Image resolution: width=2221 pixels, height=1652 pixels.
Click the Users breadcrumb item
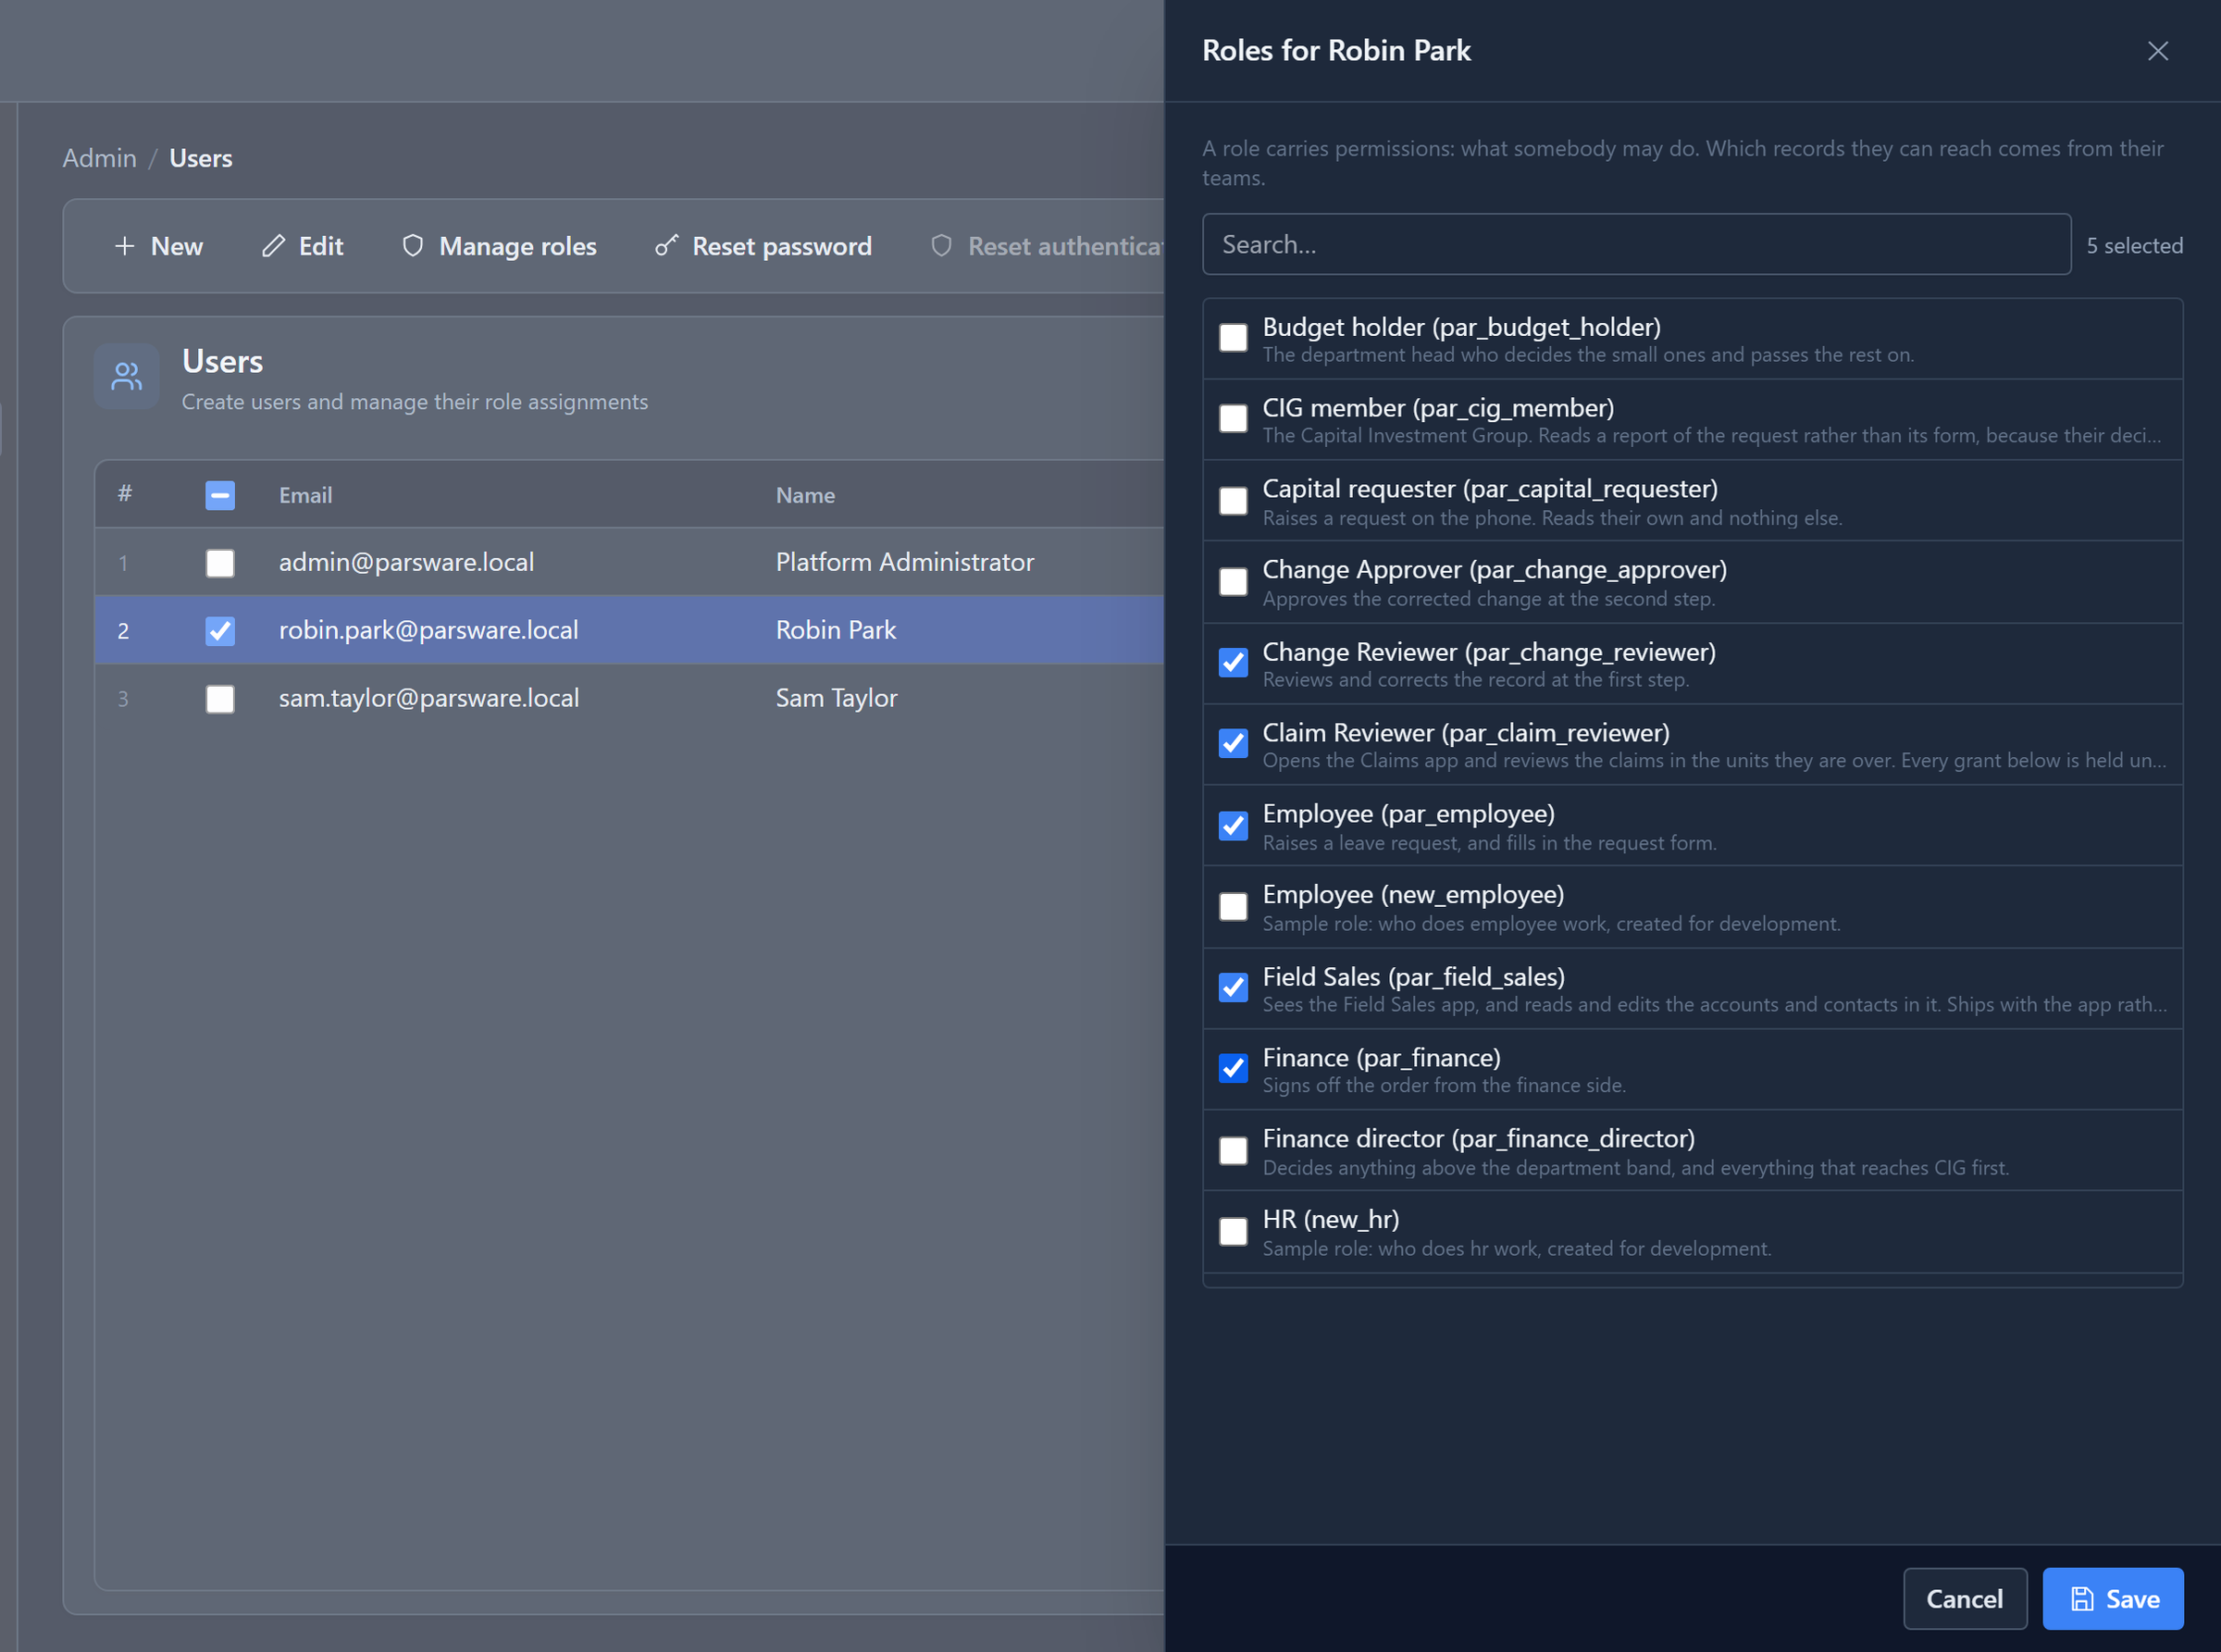(201, 158)
